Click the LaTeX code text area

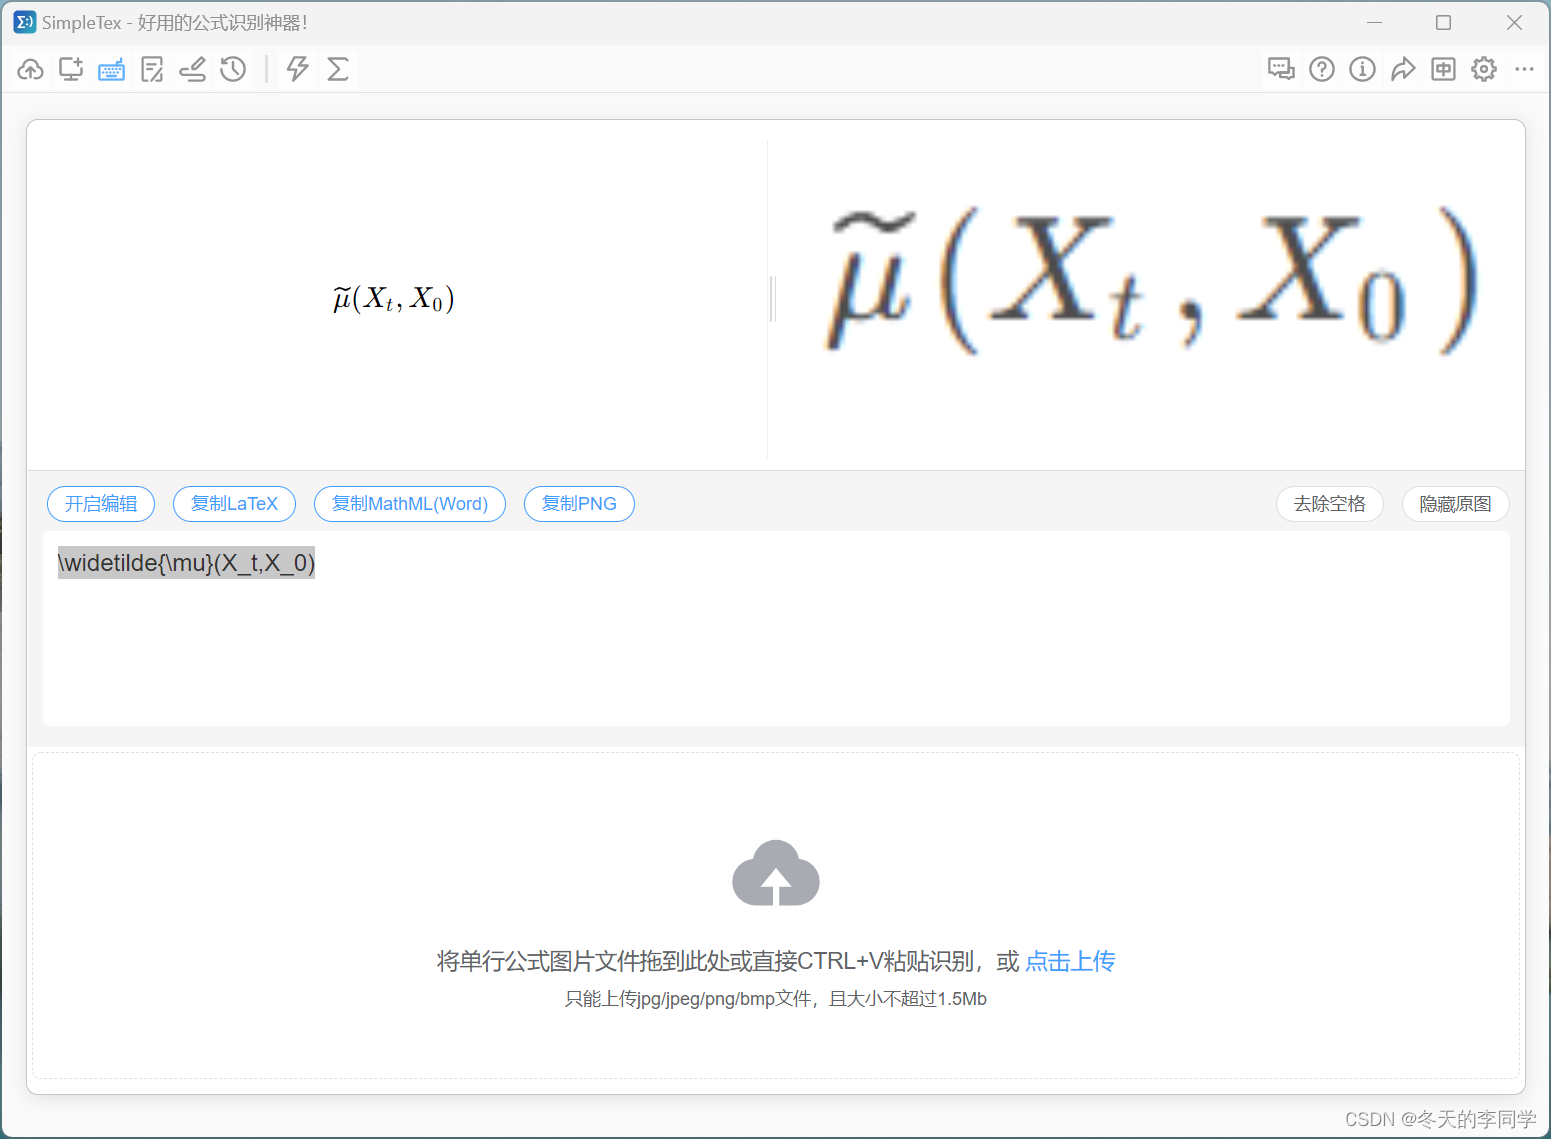pos(700,628)
